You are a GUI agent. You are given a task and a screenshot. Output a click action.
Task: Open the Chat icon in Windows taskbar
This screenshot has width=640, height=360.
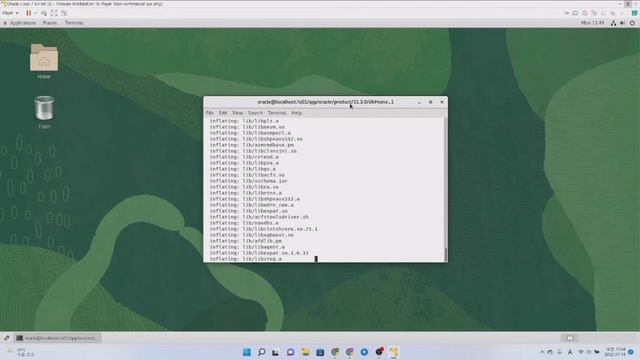(291, 352)
